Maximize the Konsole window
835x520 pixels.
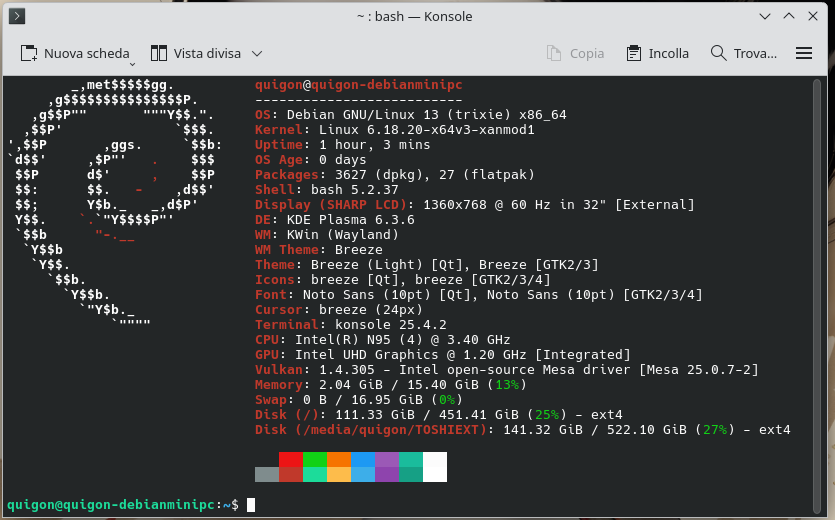(x=788, y=16)
